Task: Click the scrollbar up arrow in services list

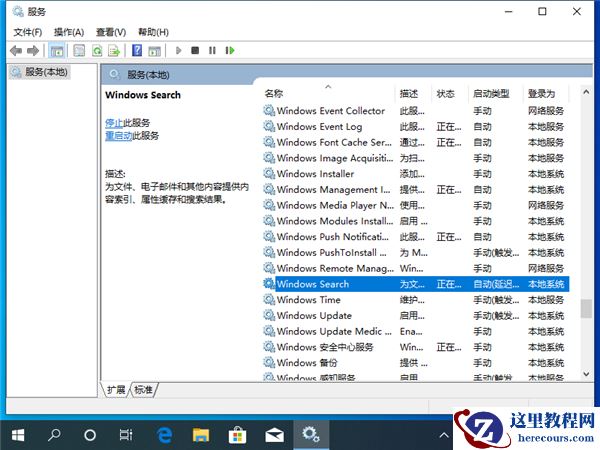Action: pos(586,92)
